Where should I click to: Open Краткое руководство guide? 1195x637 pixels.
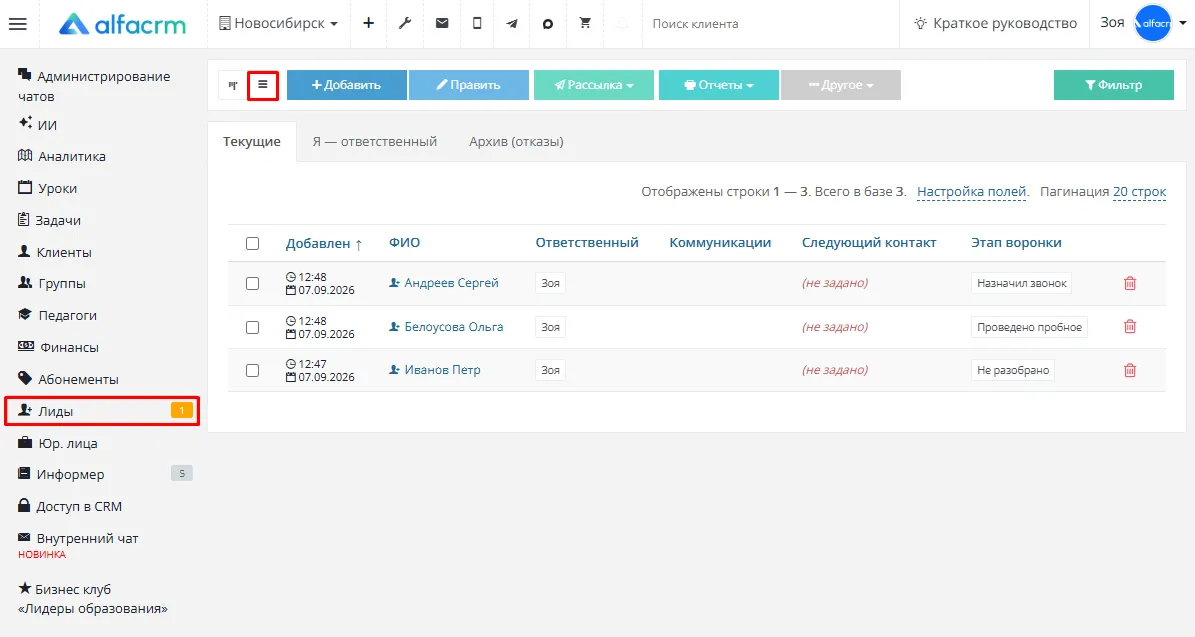click(x=995, y=24)
